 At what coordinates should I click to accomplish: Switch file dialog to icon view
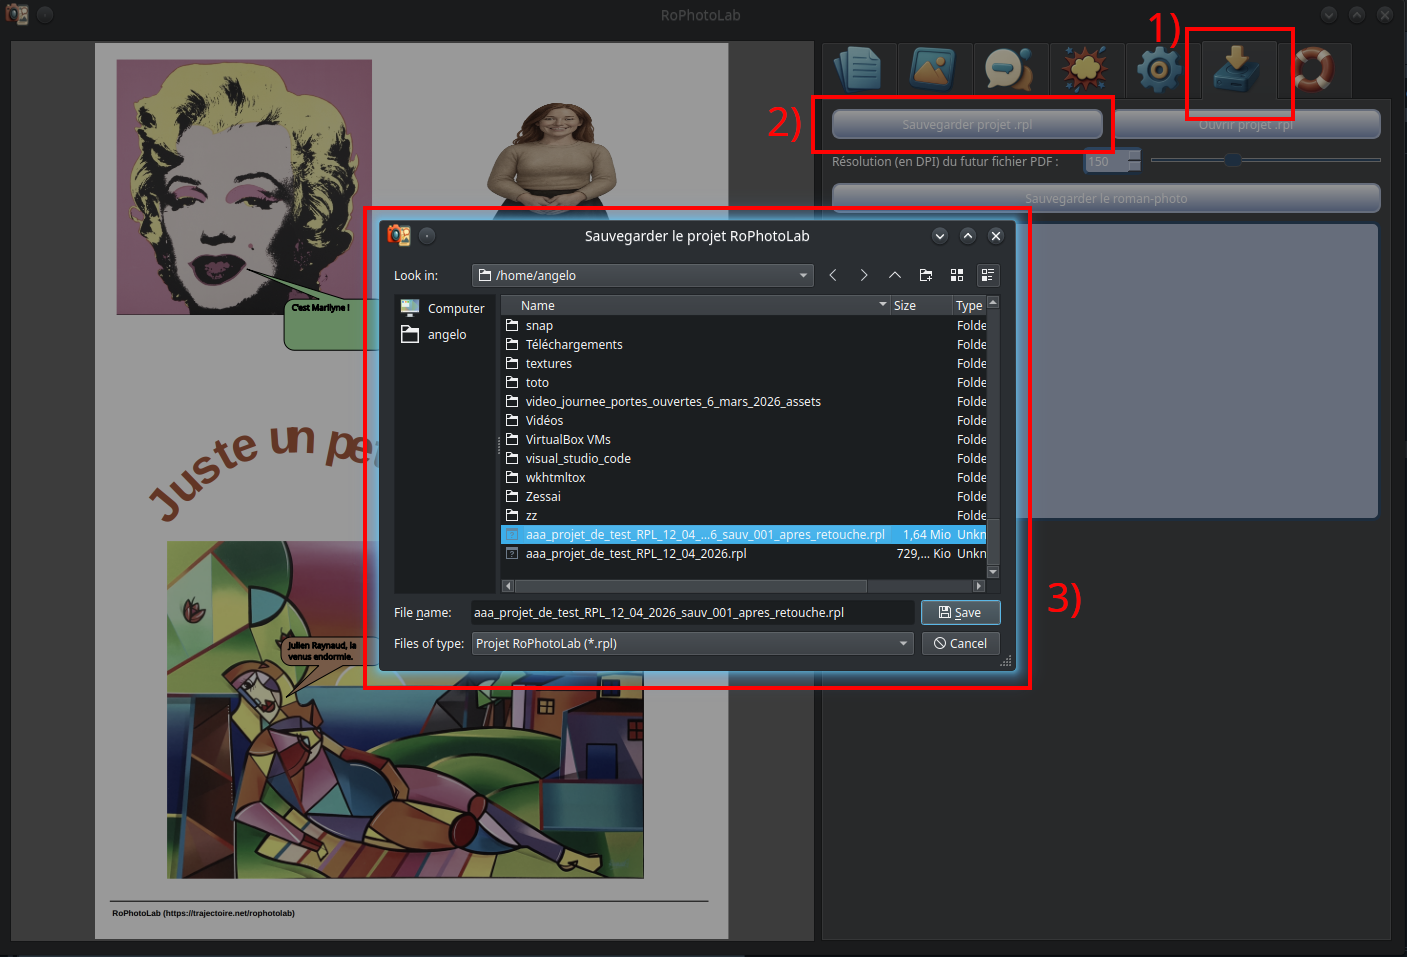tap(957, 275)
